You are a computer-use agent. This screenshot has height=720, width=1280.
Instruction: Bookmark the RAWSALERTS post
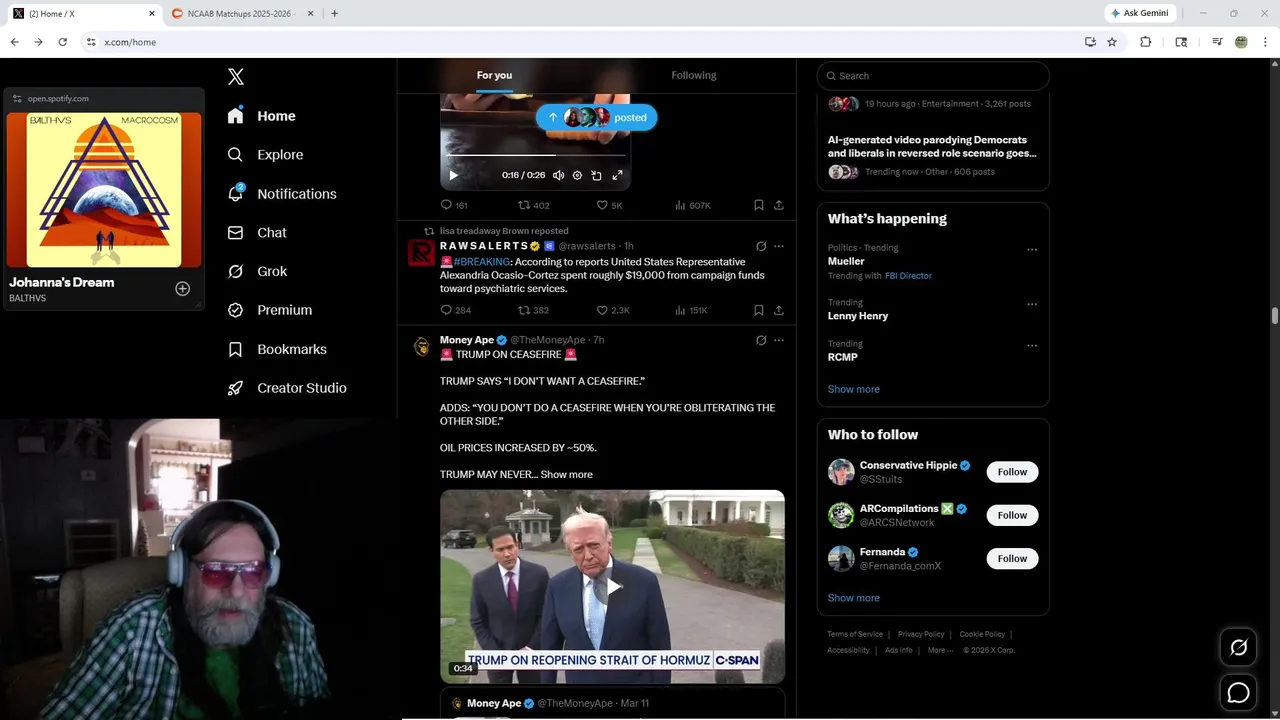click(x=759, y=310)
